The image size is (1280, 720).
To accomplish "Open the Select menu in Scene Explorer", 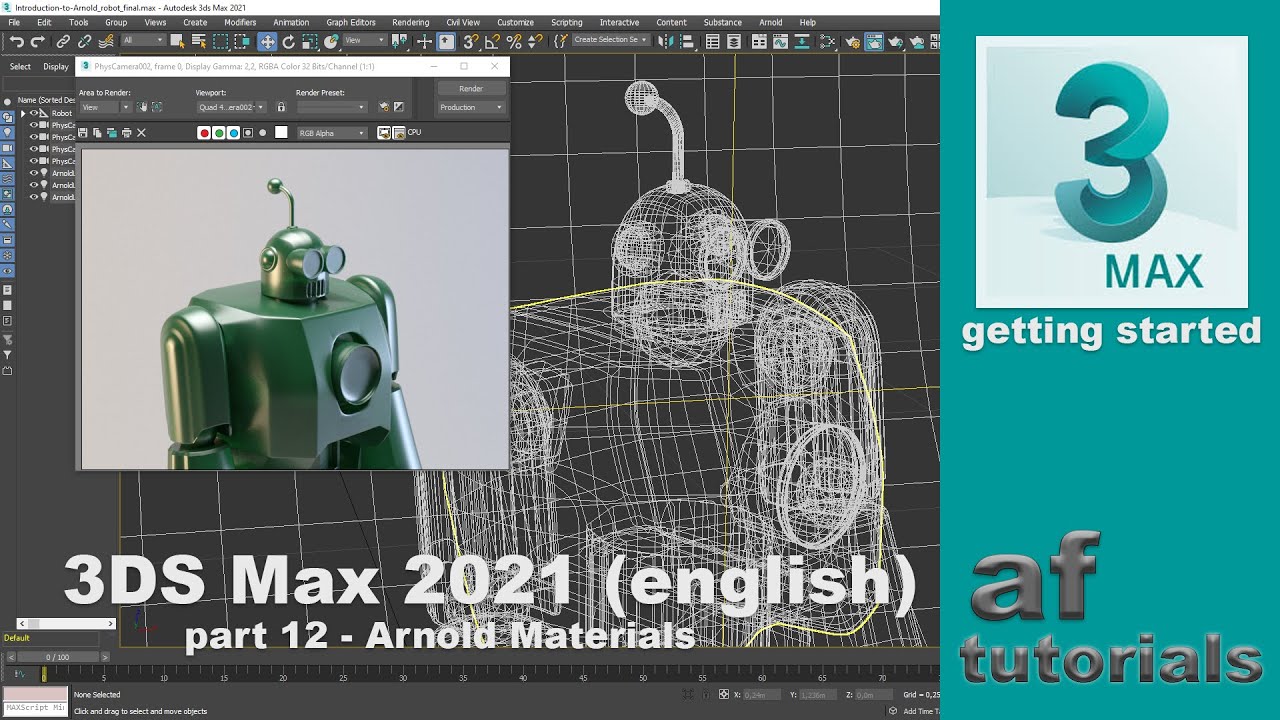I will (20, 67).
